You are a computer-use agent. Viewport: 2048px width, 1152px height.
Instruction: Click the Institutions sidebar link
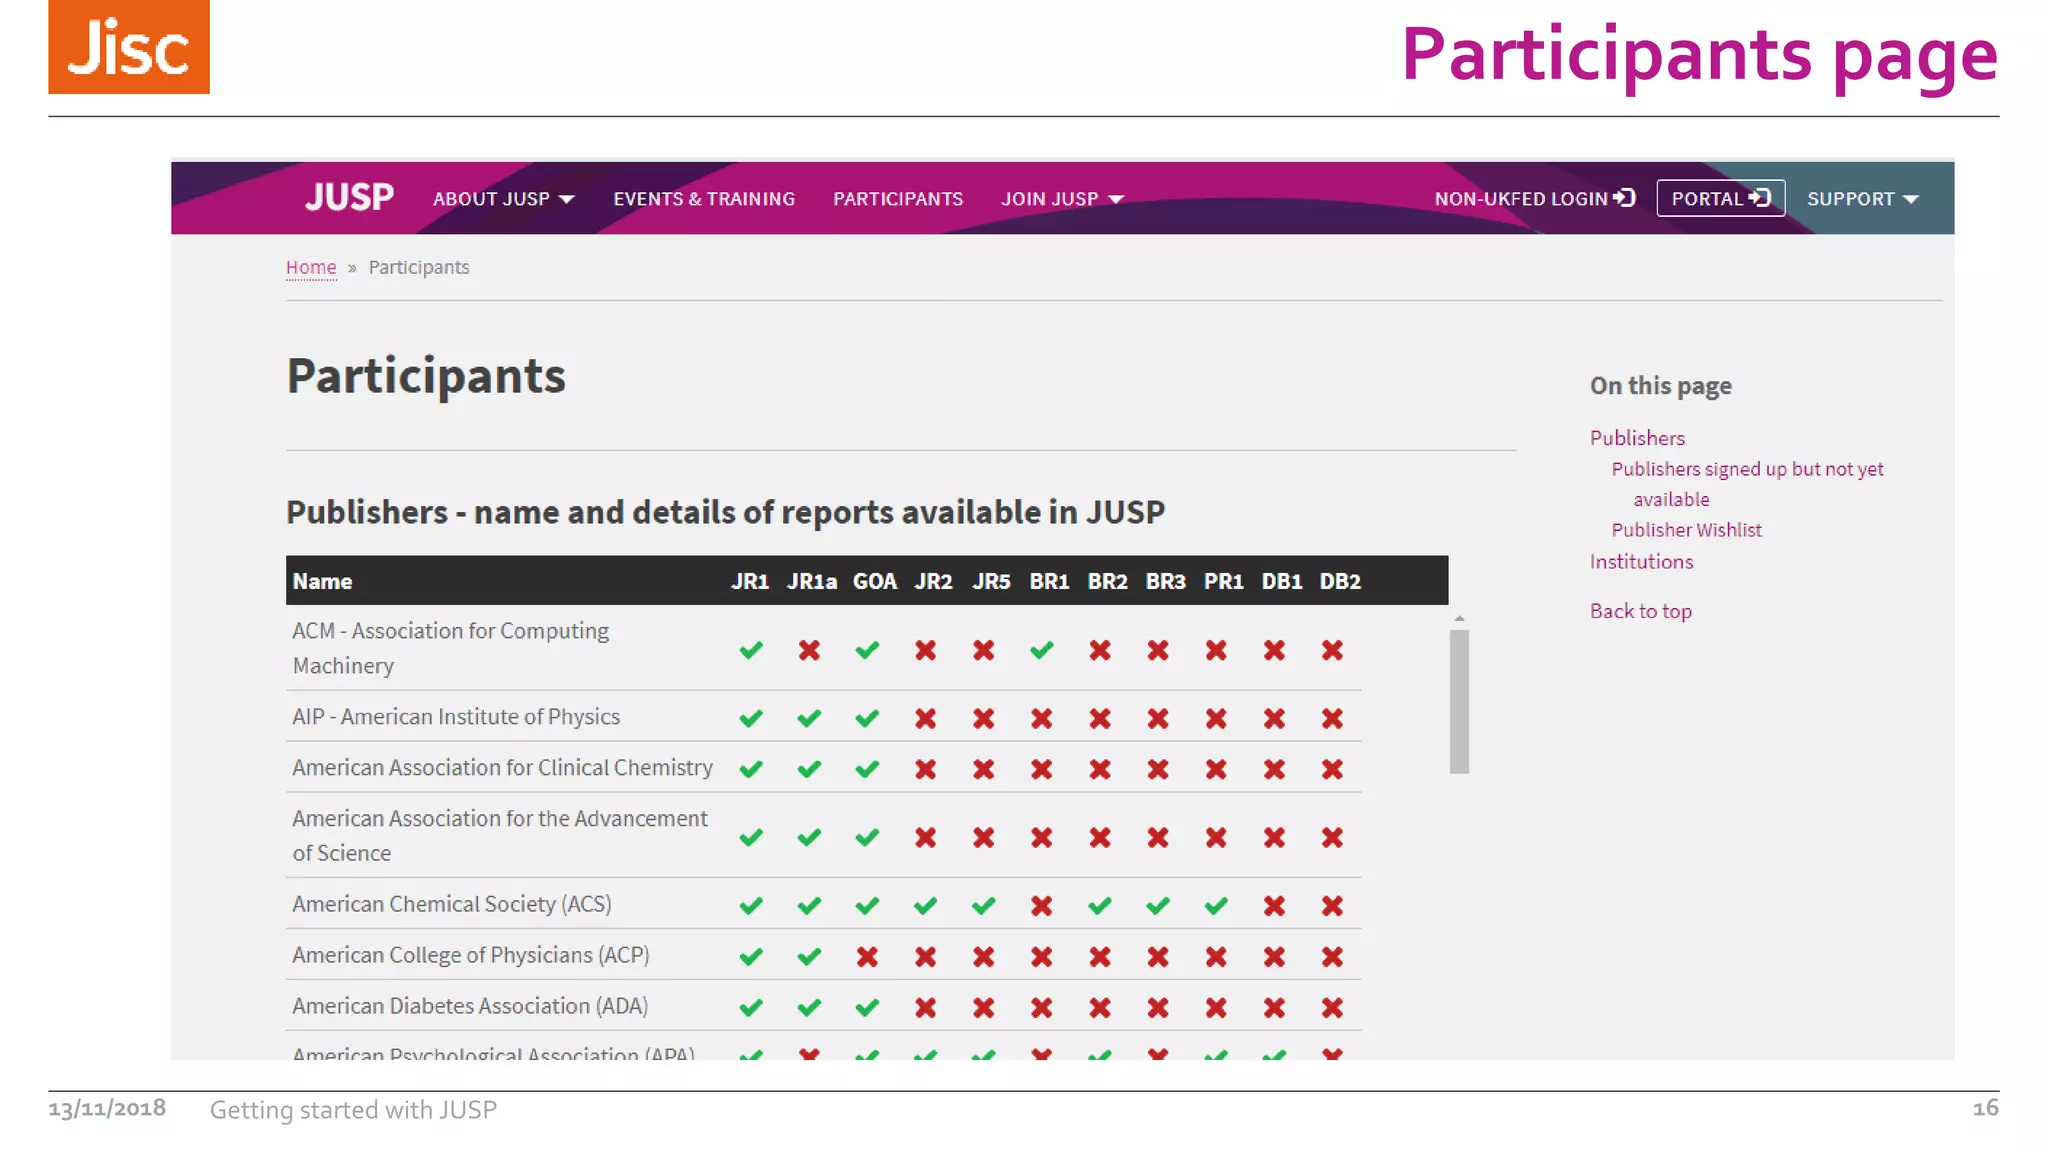click(x=1641, y=561)
